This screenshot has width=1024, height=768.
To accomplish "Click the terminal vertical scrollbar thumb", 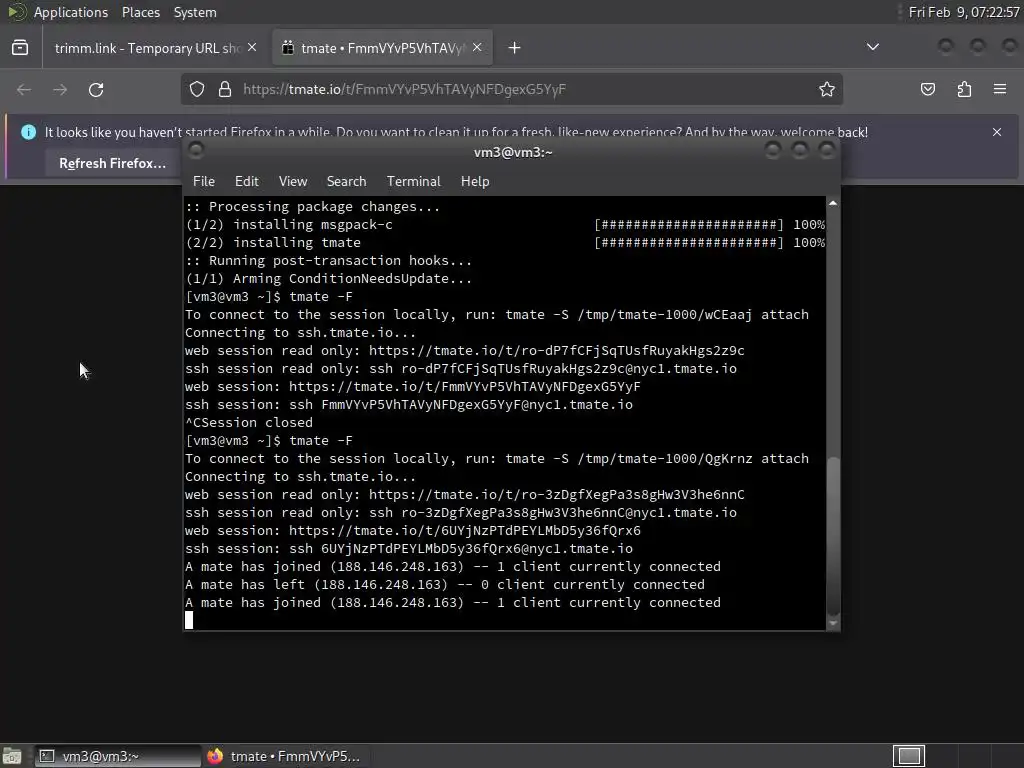I will 833,536.
